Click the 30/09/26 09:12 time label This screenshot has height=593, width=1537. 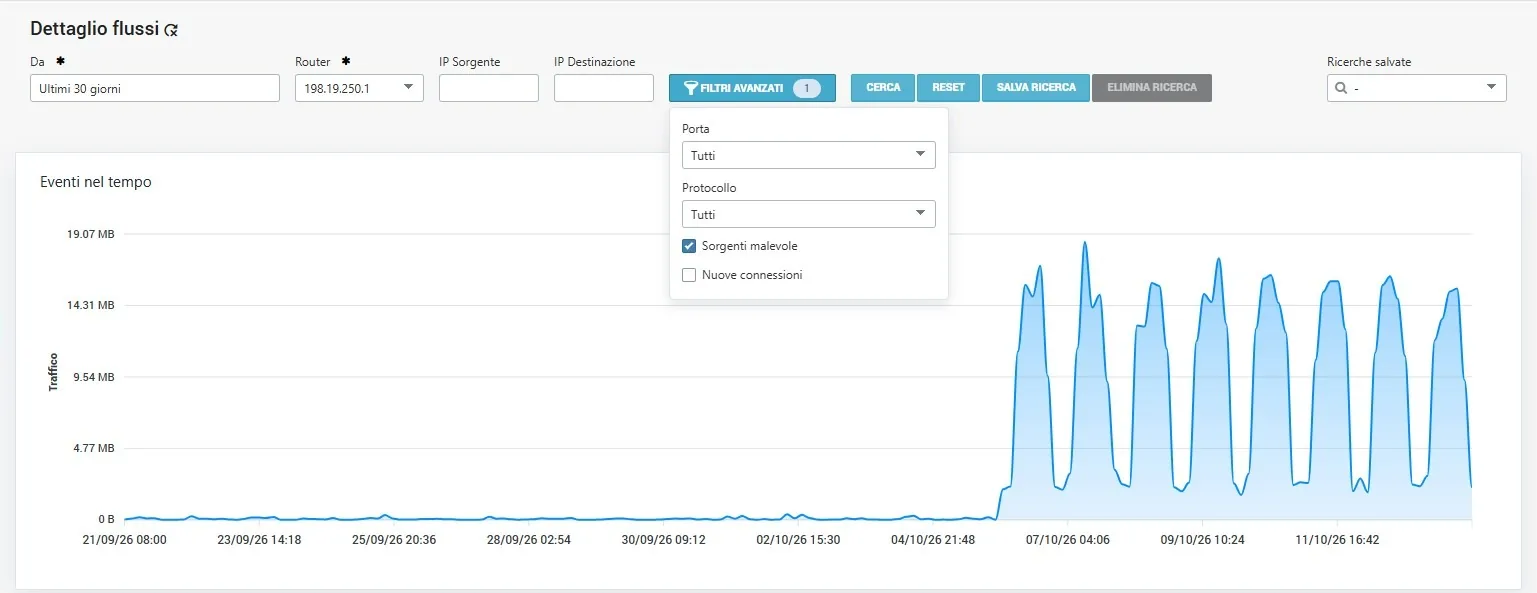(663, 540)
